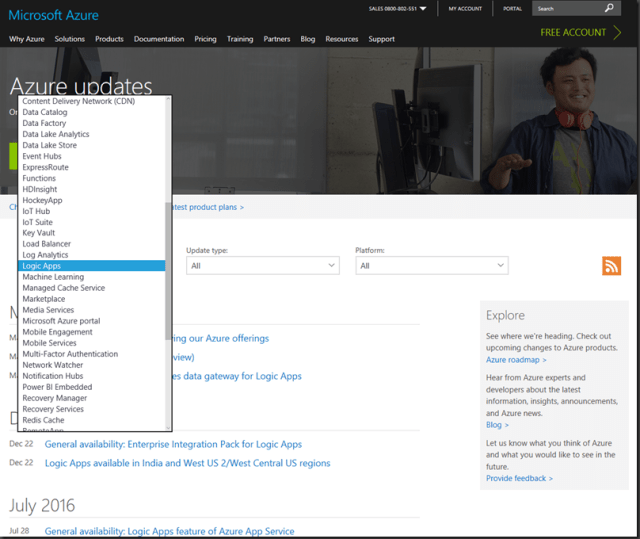640x539 pixels.
Task: Click the search magnifier icon
Action: click(x=609, y=8)
